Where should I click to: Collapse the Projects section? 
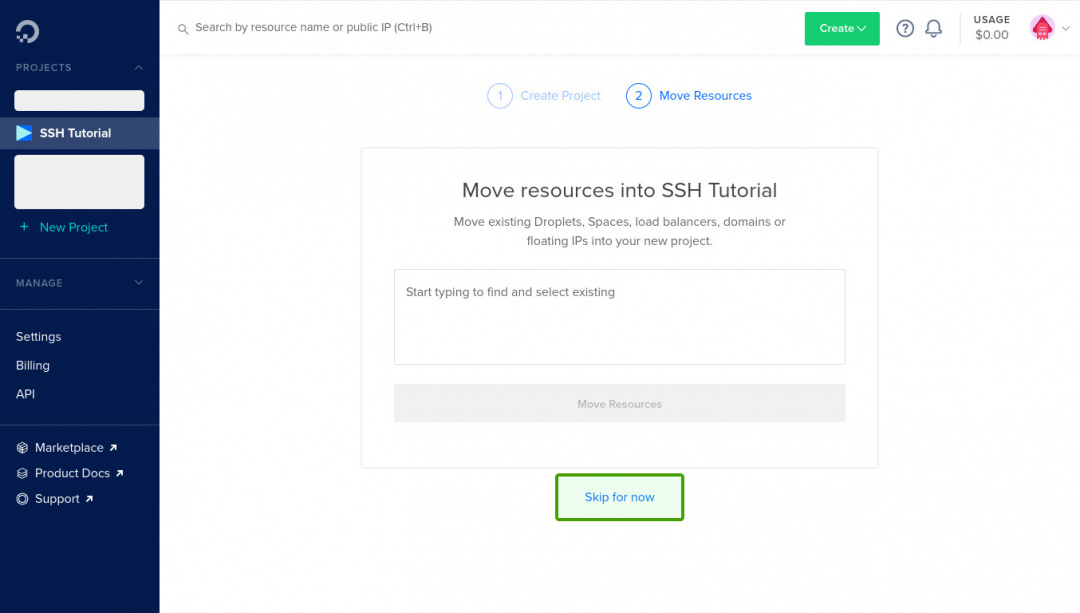pyautogui.click(x=138, y=67)
